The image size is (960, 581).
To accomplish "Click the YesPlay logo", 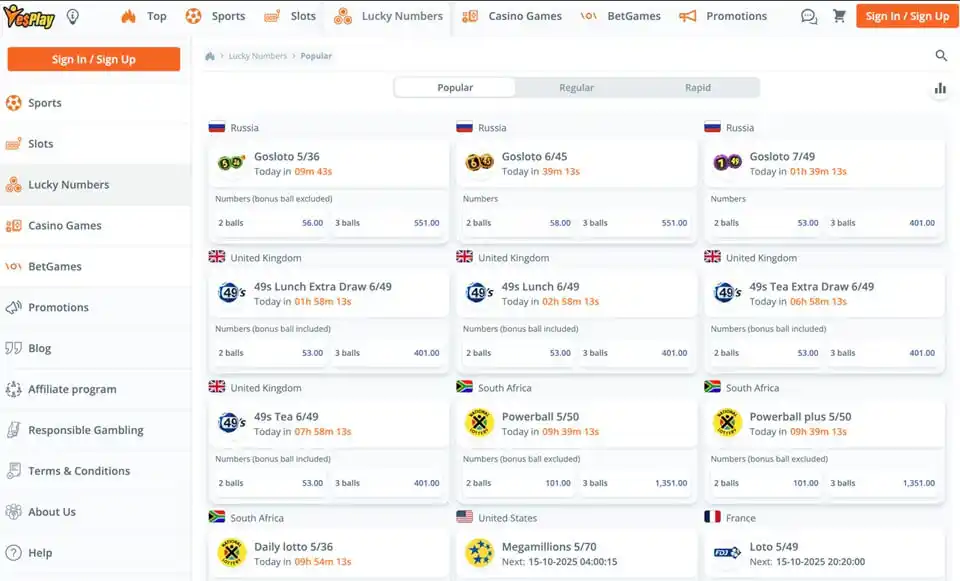I will pos(28,16).
